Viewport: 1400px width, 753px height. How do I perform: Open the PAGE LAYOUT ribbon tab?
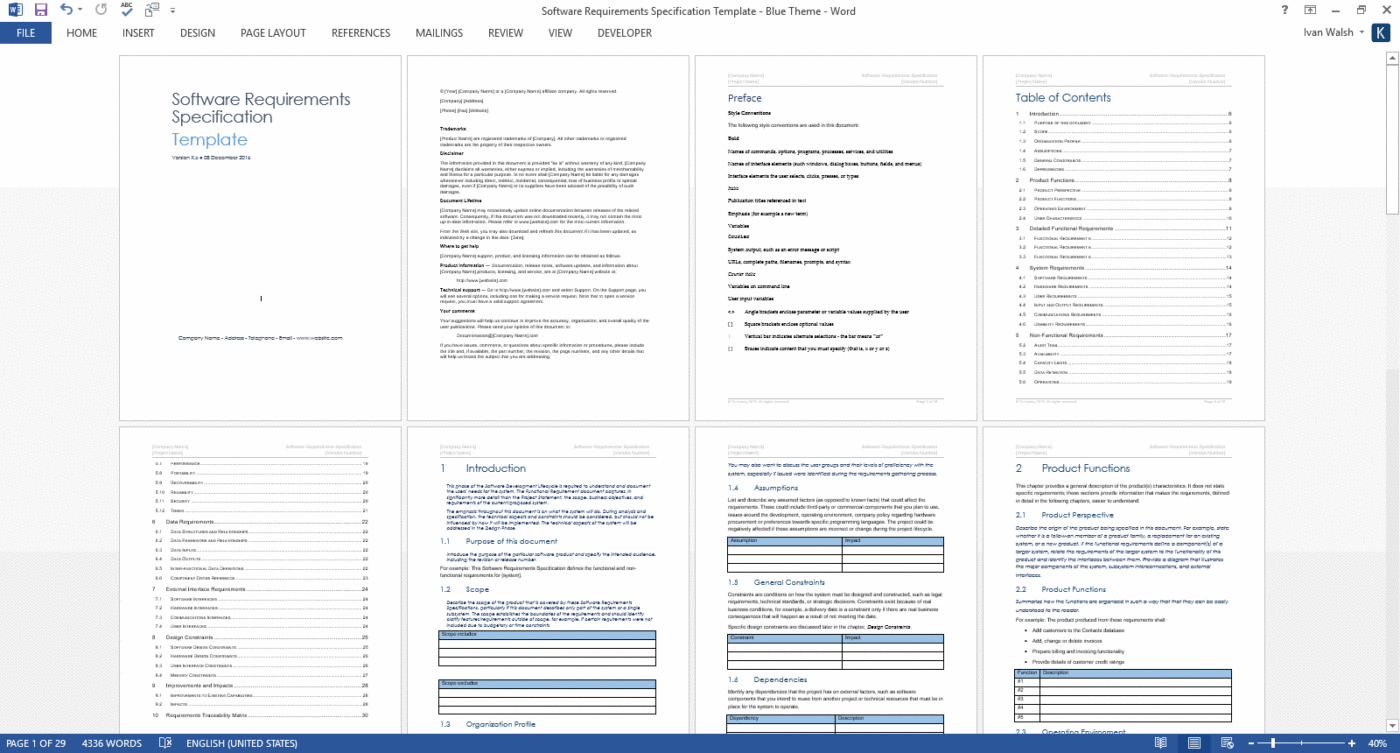[x=272, y=33]
